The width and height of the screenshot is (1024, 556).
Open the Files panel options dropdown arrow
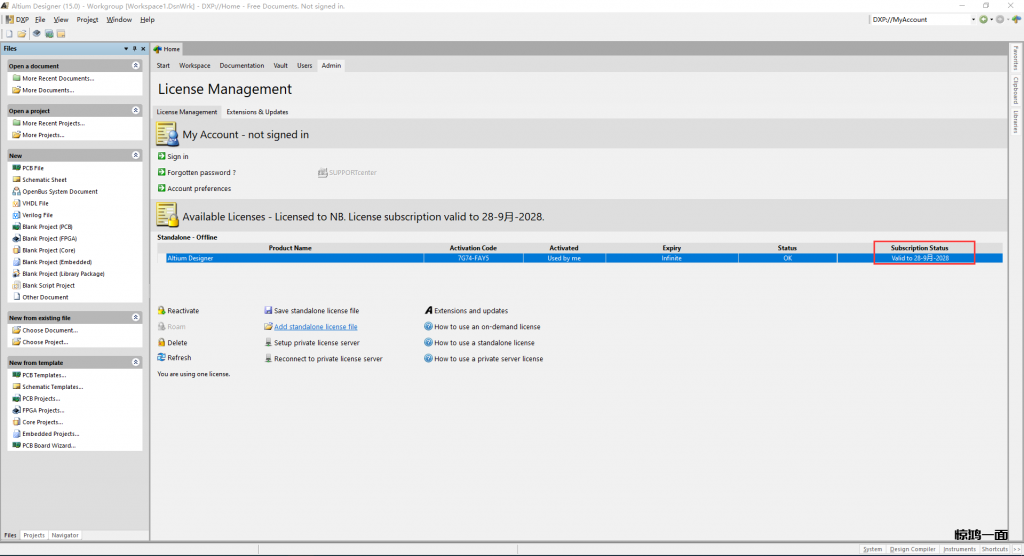126,48
